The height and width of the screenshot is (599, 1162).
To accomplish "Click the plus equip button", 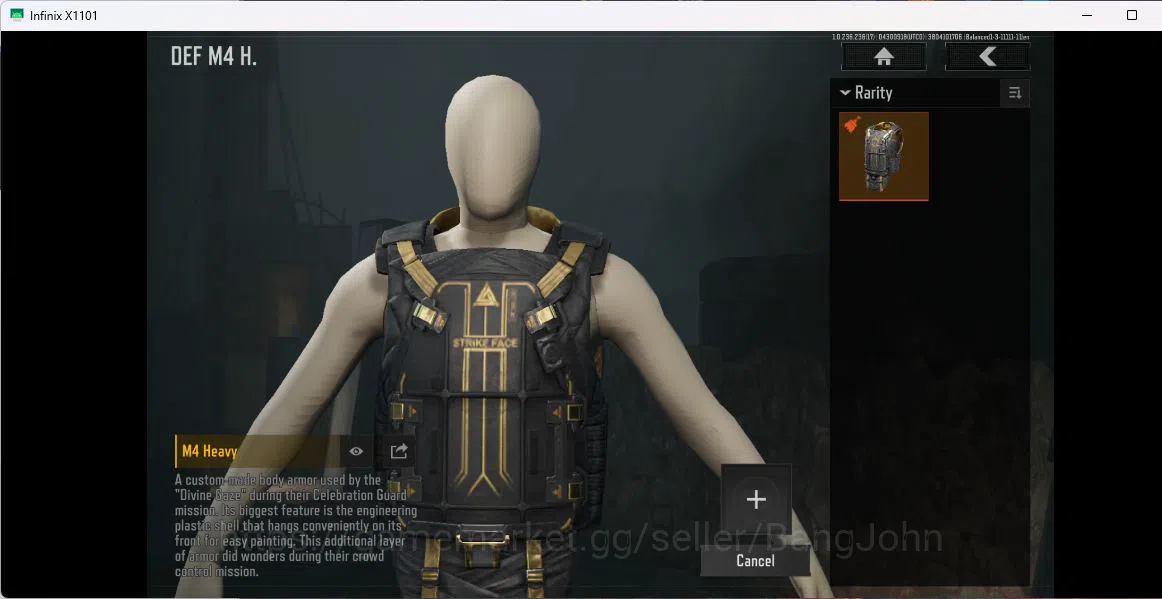I will [x=756, y=500].
